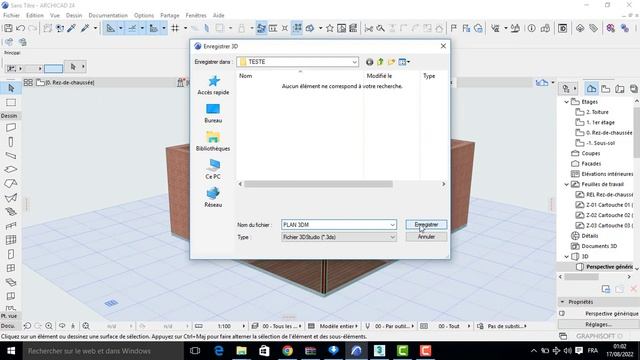Select Ce PC in dialog sidebar
The height and width of the screenshot is (360, 640).
coord(213,169)
